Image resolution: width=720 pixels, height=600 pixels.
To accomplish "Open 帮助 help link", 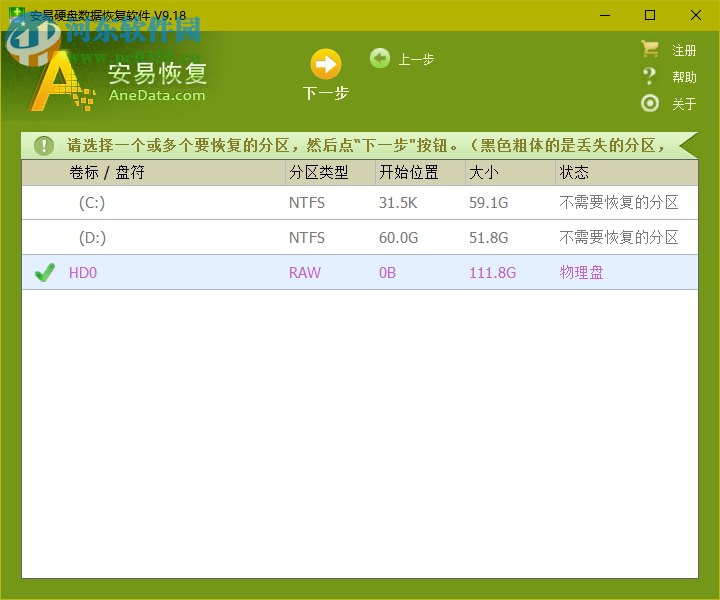I will click(684, 77).
